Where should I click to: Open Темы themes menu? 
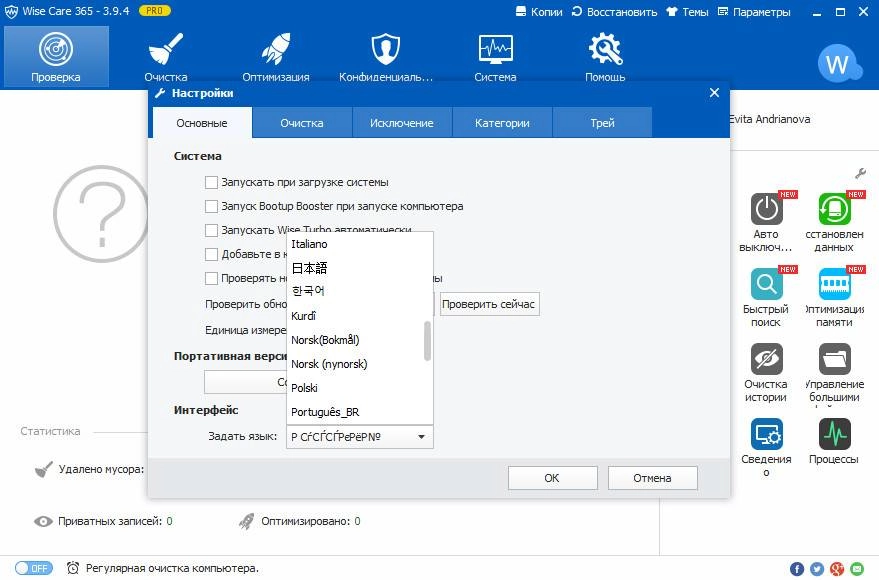pos(687,12)
